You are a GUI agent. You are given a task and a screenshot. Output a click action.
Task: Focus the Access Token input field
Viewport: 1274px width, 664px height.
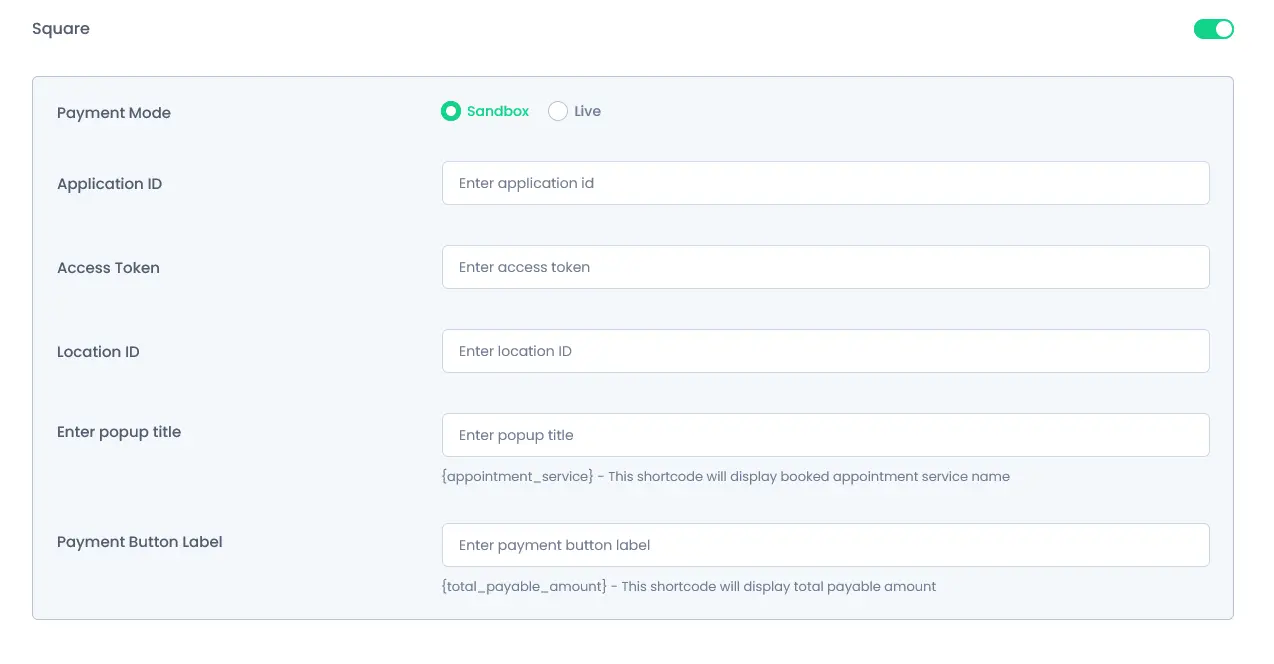(826, 267)
